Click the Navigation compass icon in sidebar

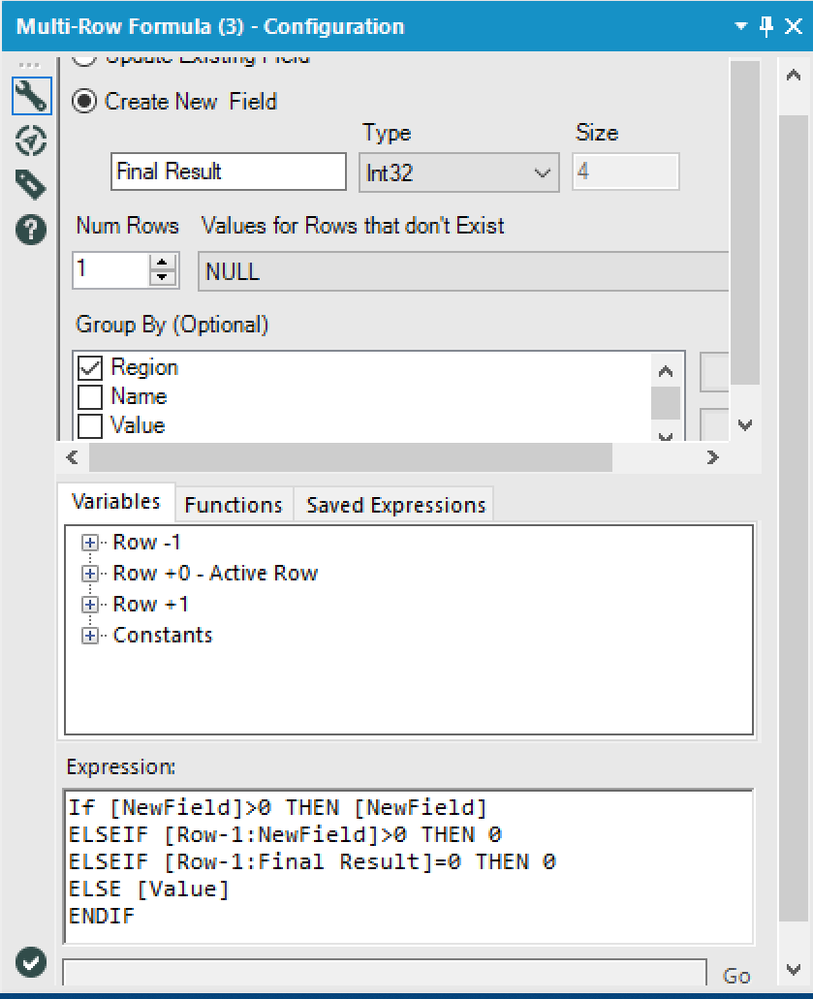click(31, 141)
